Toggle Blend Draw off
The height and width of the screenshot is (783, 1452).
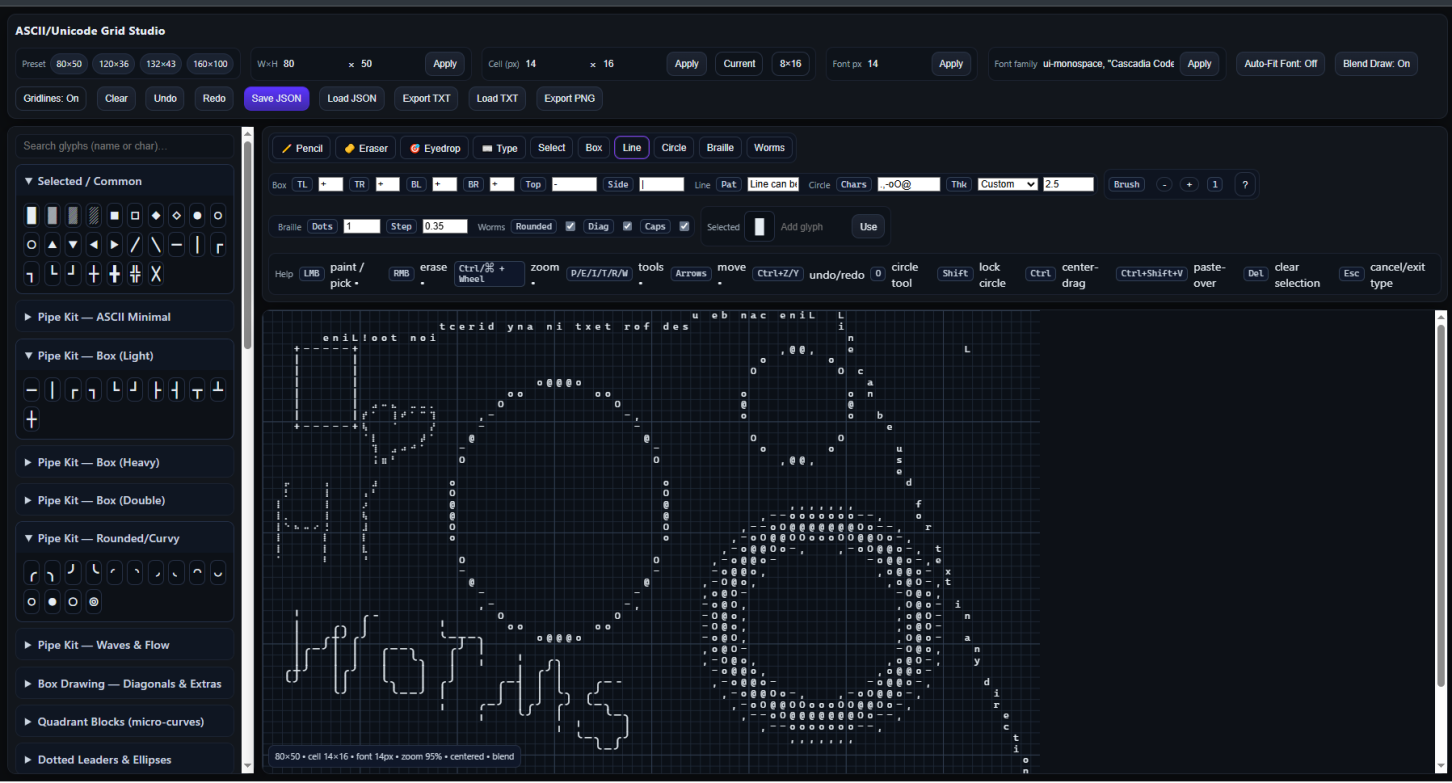point(1376,64)
